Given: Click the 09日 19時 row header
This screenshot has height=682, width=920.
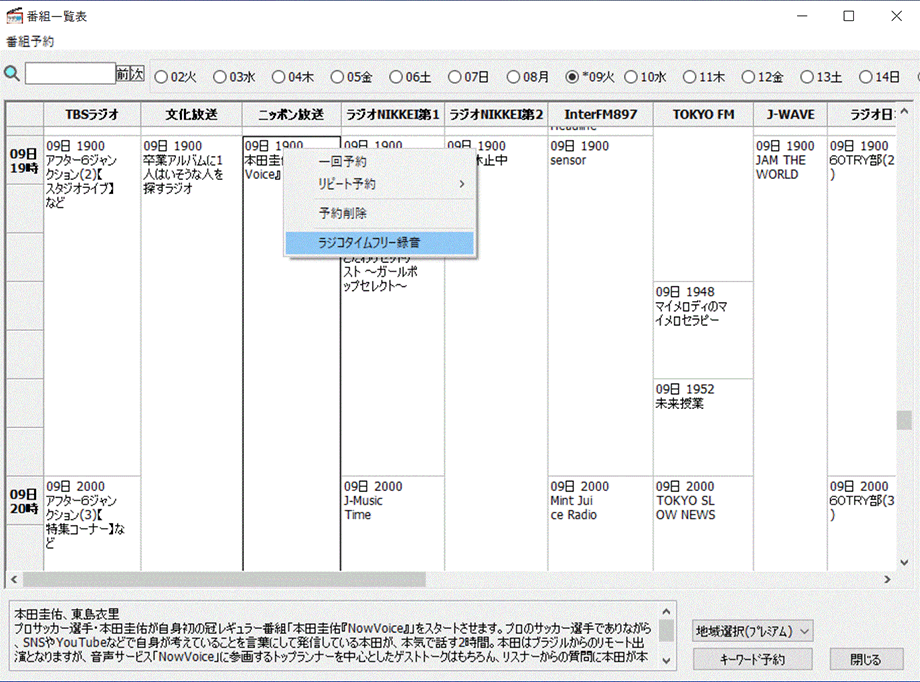Looking at the screenshot, I should (24, 161).
